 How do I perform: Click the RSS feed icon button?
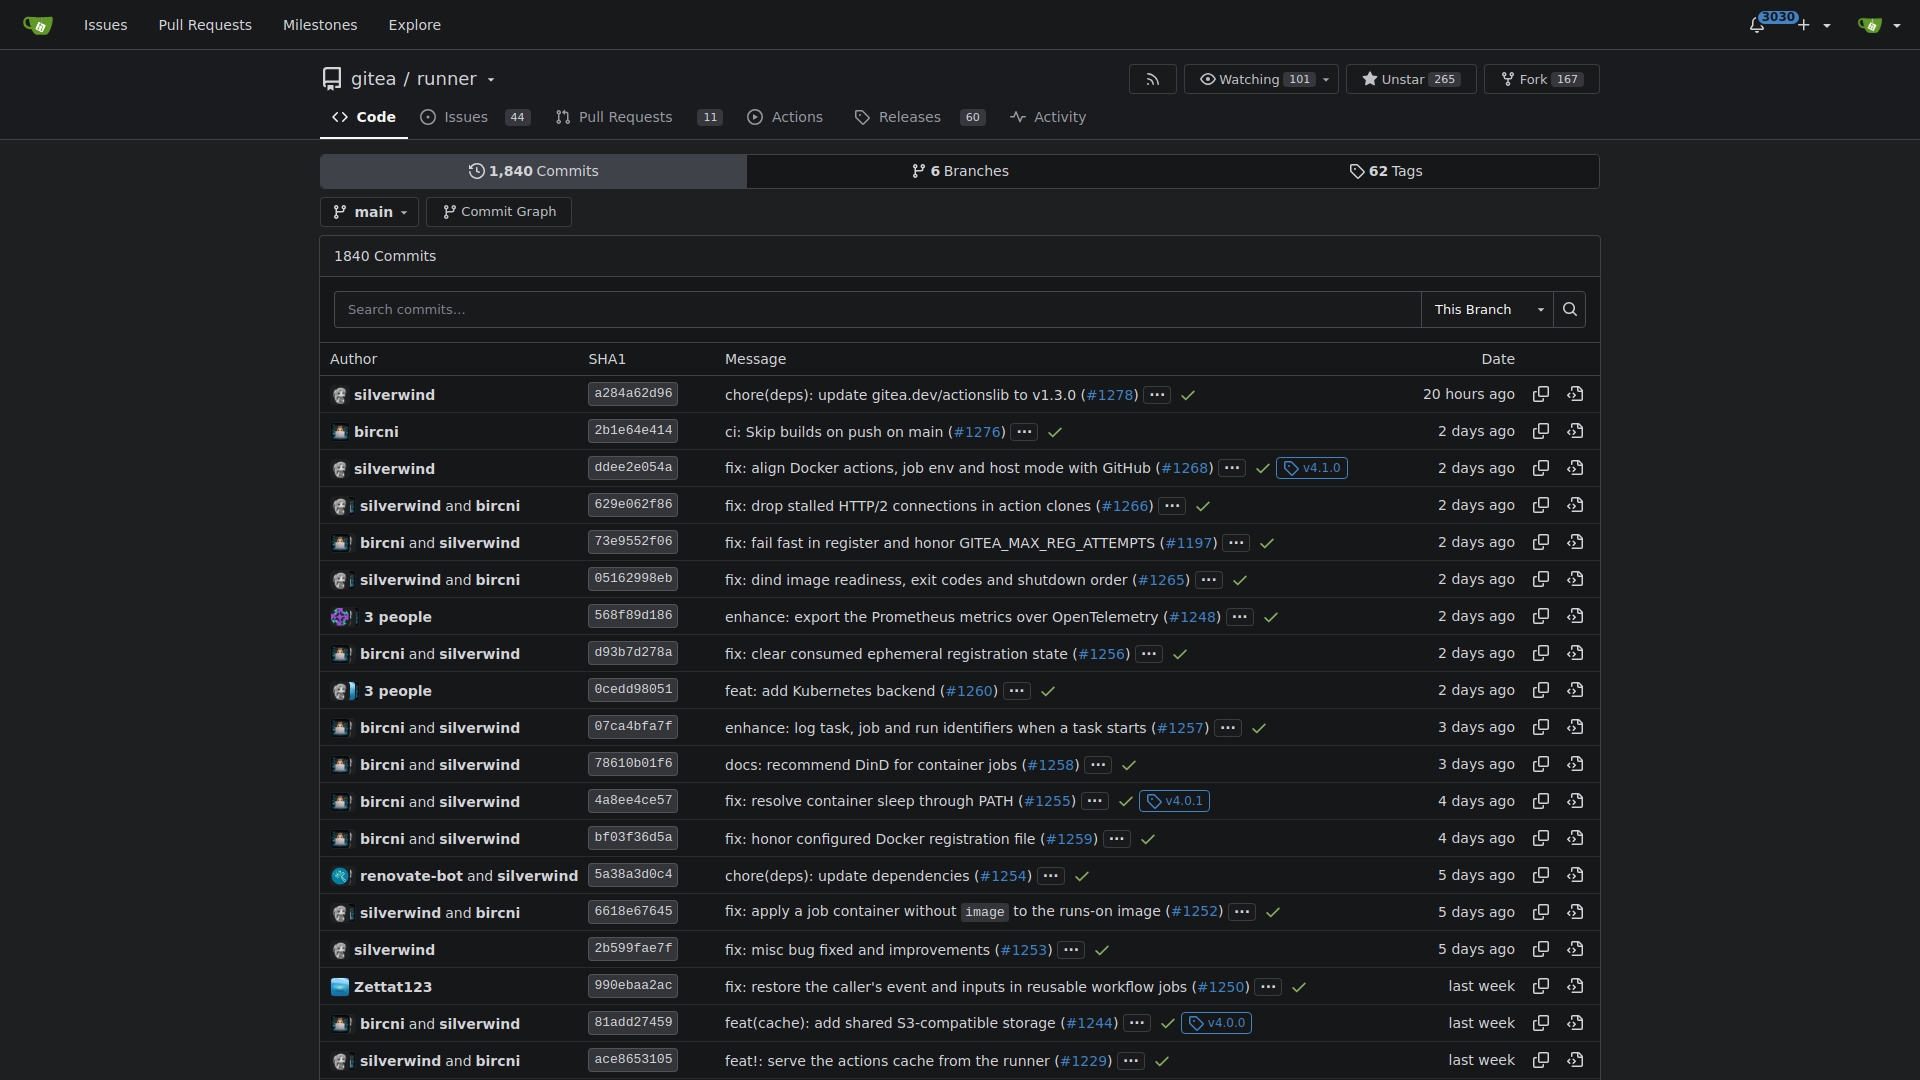pyautogui.click(x=1153, y=79)
